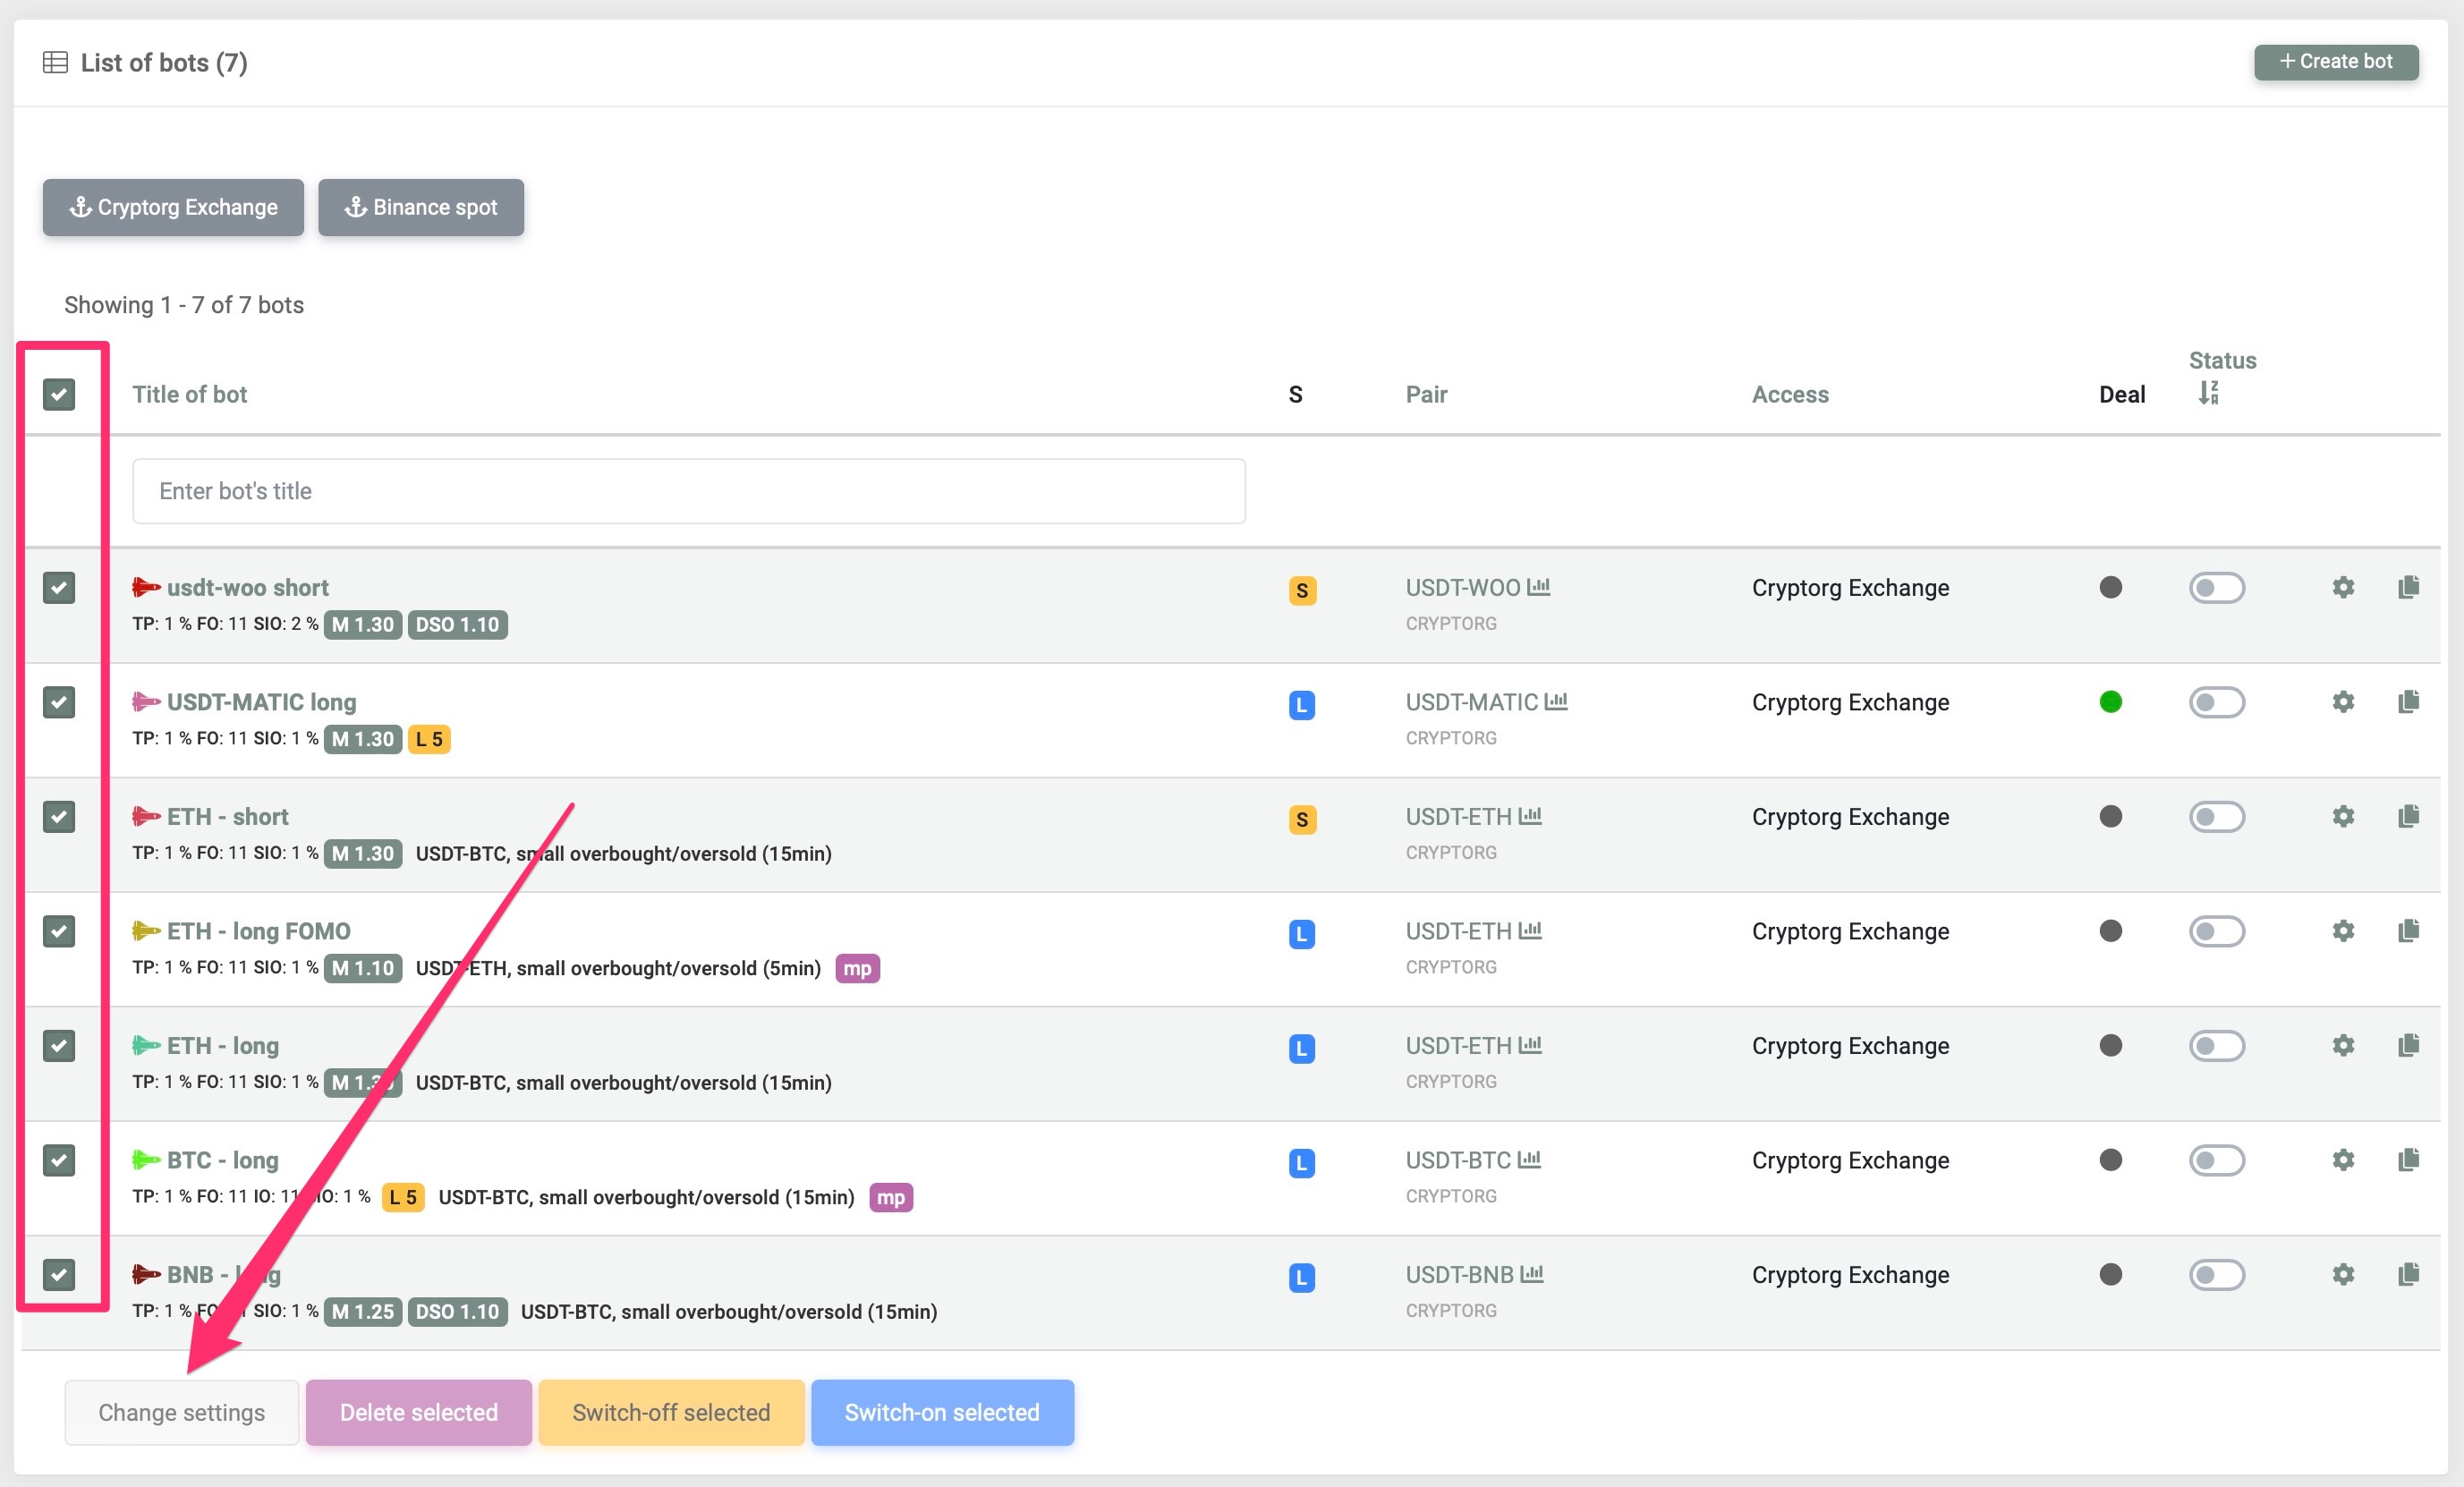Open settings gear for BTC - long bot
The height and width of the screenshot is (1487, 2464).
coord(2343,1160)
